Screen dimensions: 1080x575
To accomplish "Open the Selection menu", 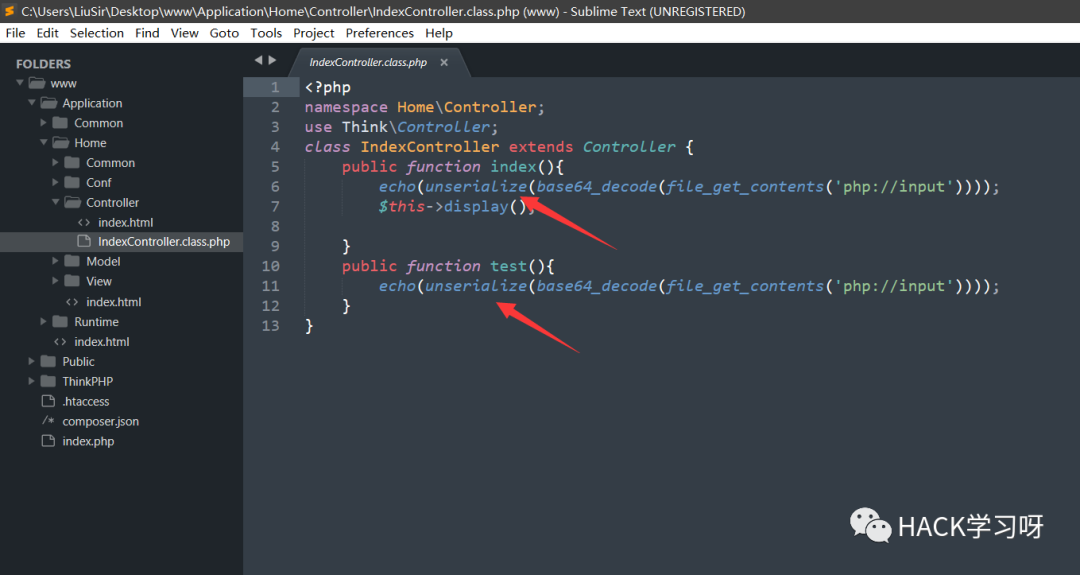I will tap(96, 33).
